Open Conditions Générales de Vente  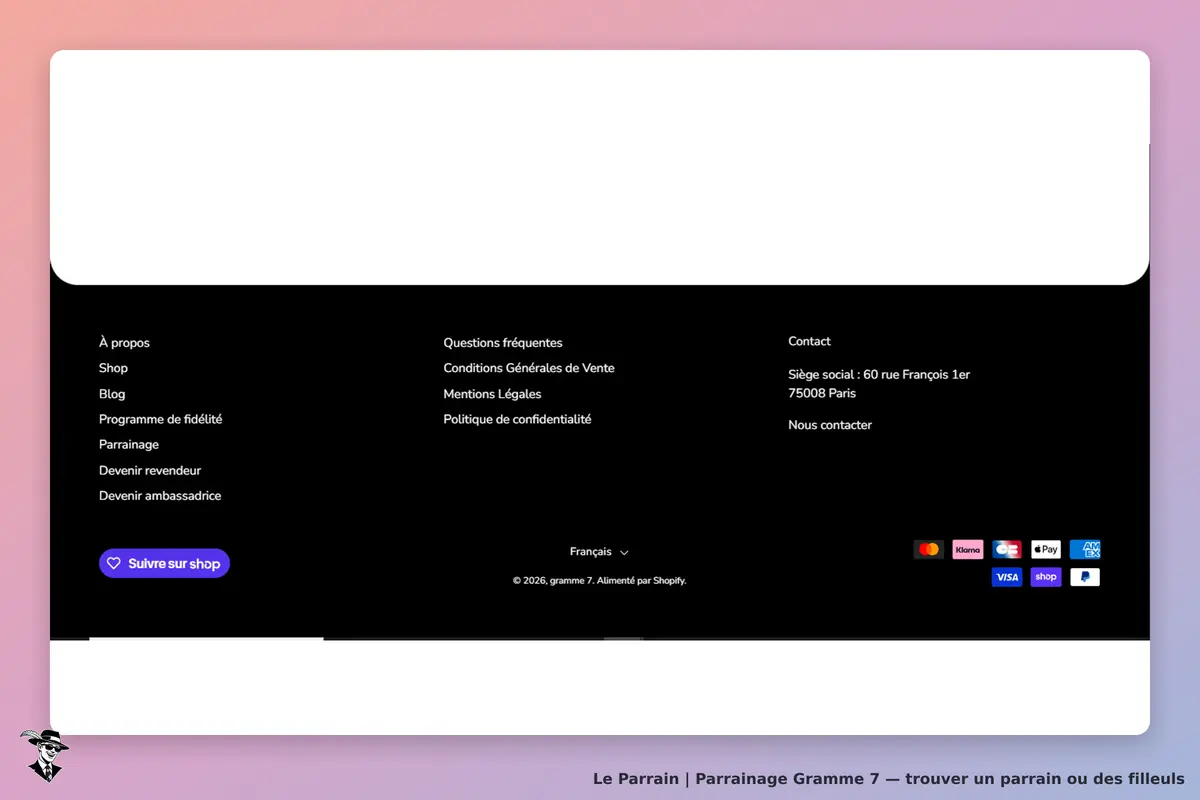click(529, 368)
